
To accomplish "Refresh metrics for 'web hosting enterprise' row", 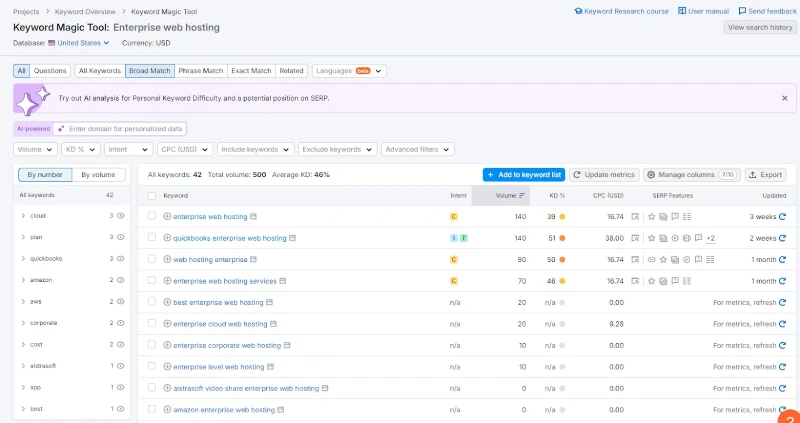I will point(782,259).
